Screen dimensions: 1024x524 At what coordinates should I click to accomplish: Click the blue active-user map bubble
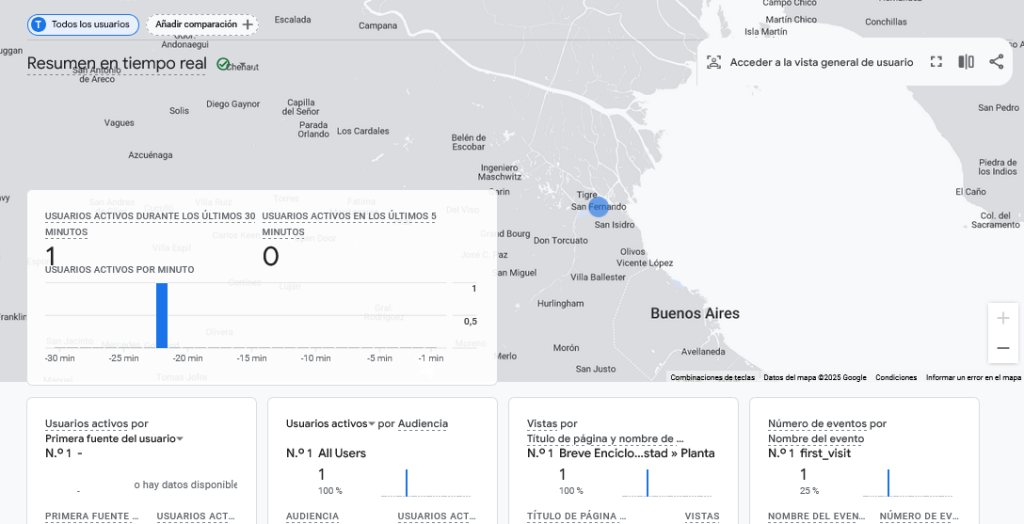[x=598, y=207]
